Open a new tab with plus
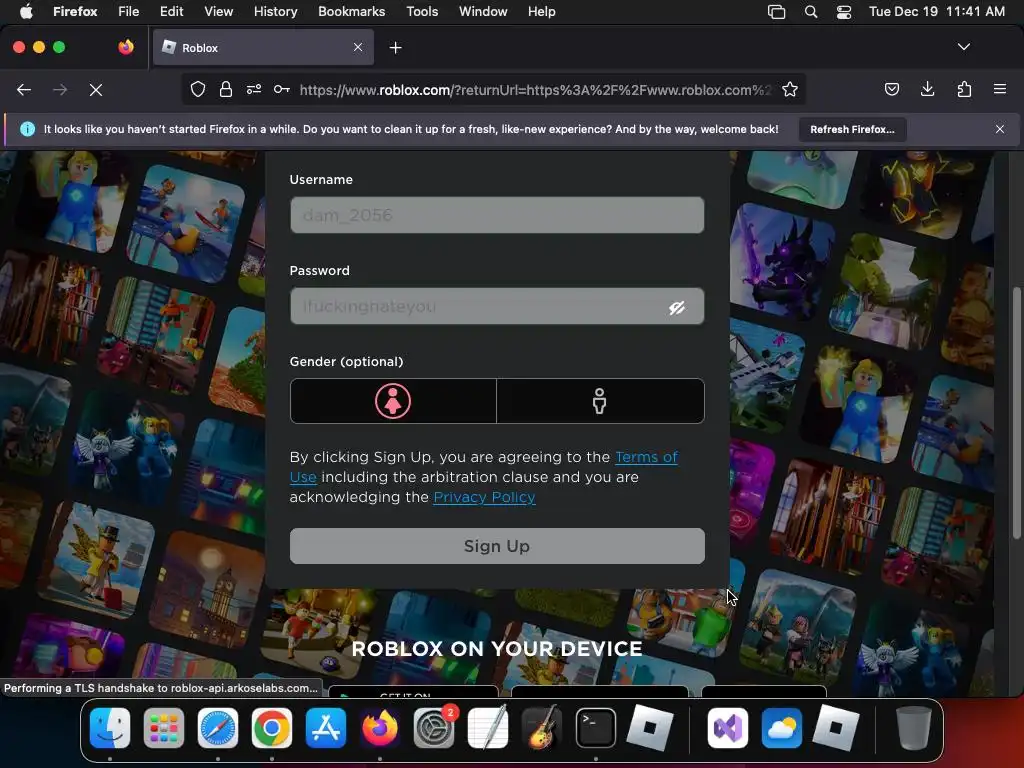 [395, 48]
